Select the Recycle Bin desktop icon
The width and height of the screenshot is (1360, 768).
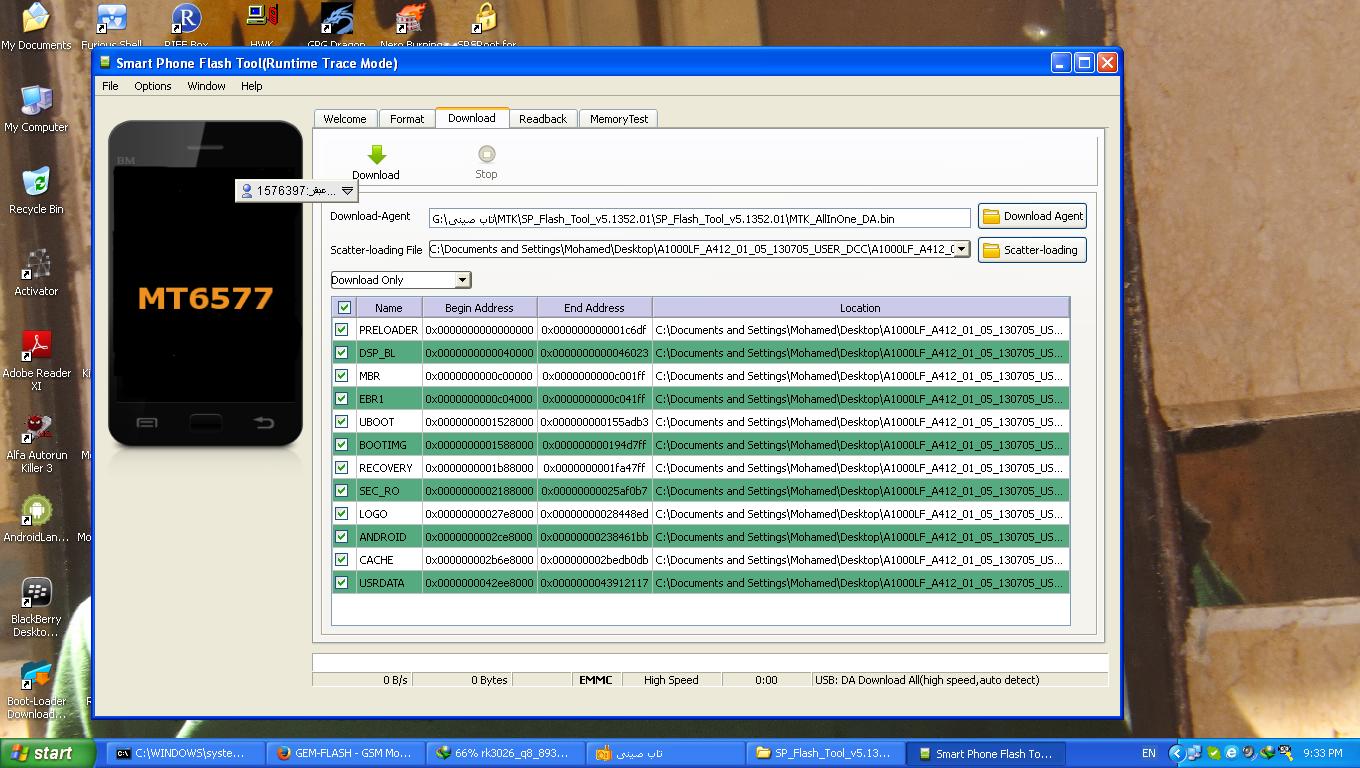pyautogui.click(x=36, y=183)
